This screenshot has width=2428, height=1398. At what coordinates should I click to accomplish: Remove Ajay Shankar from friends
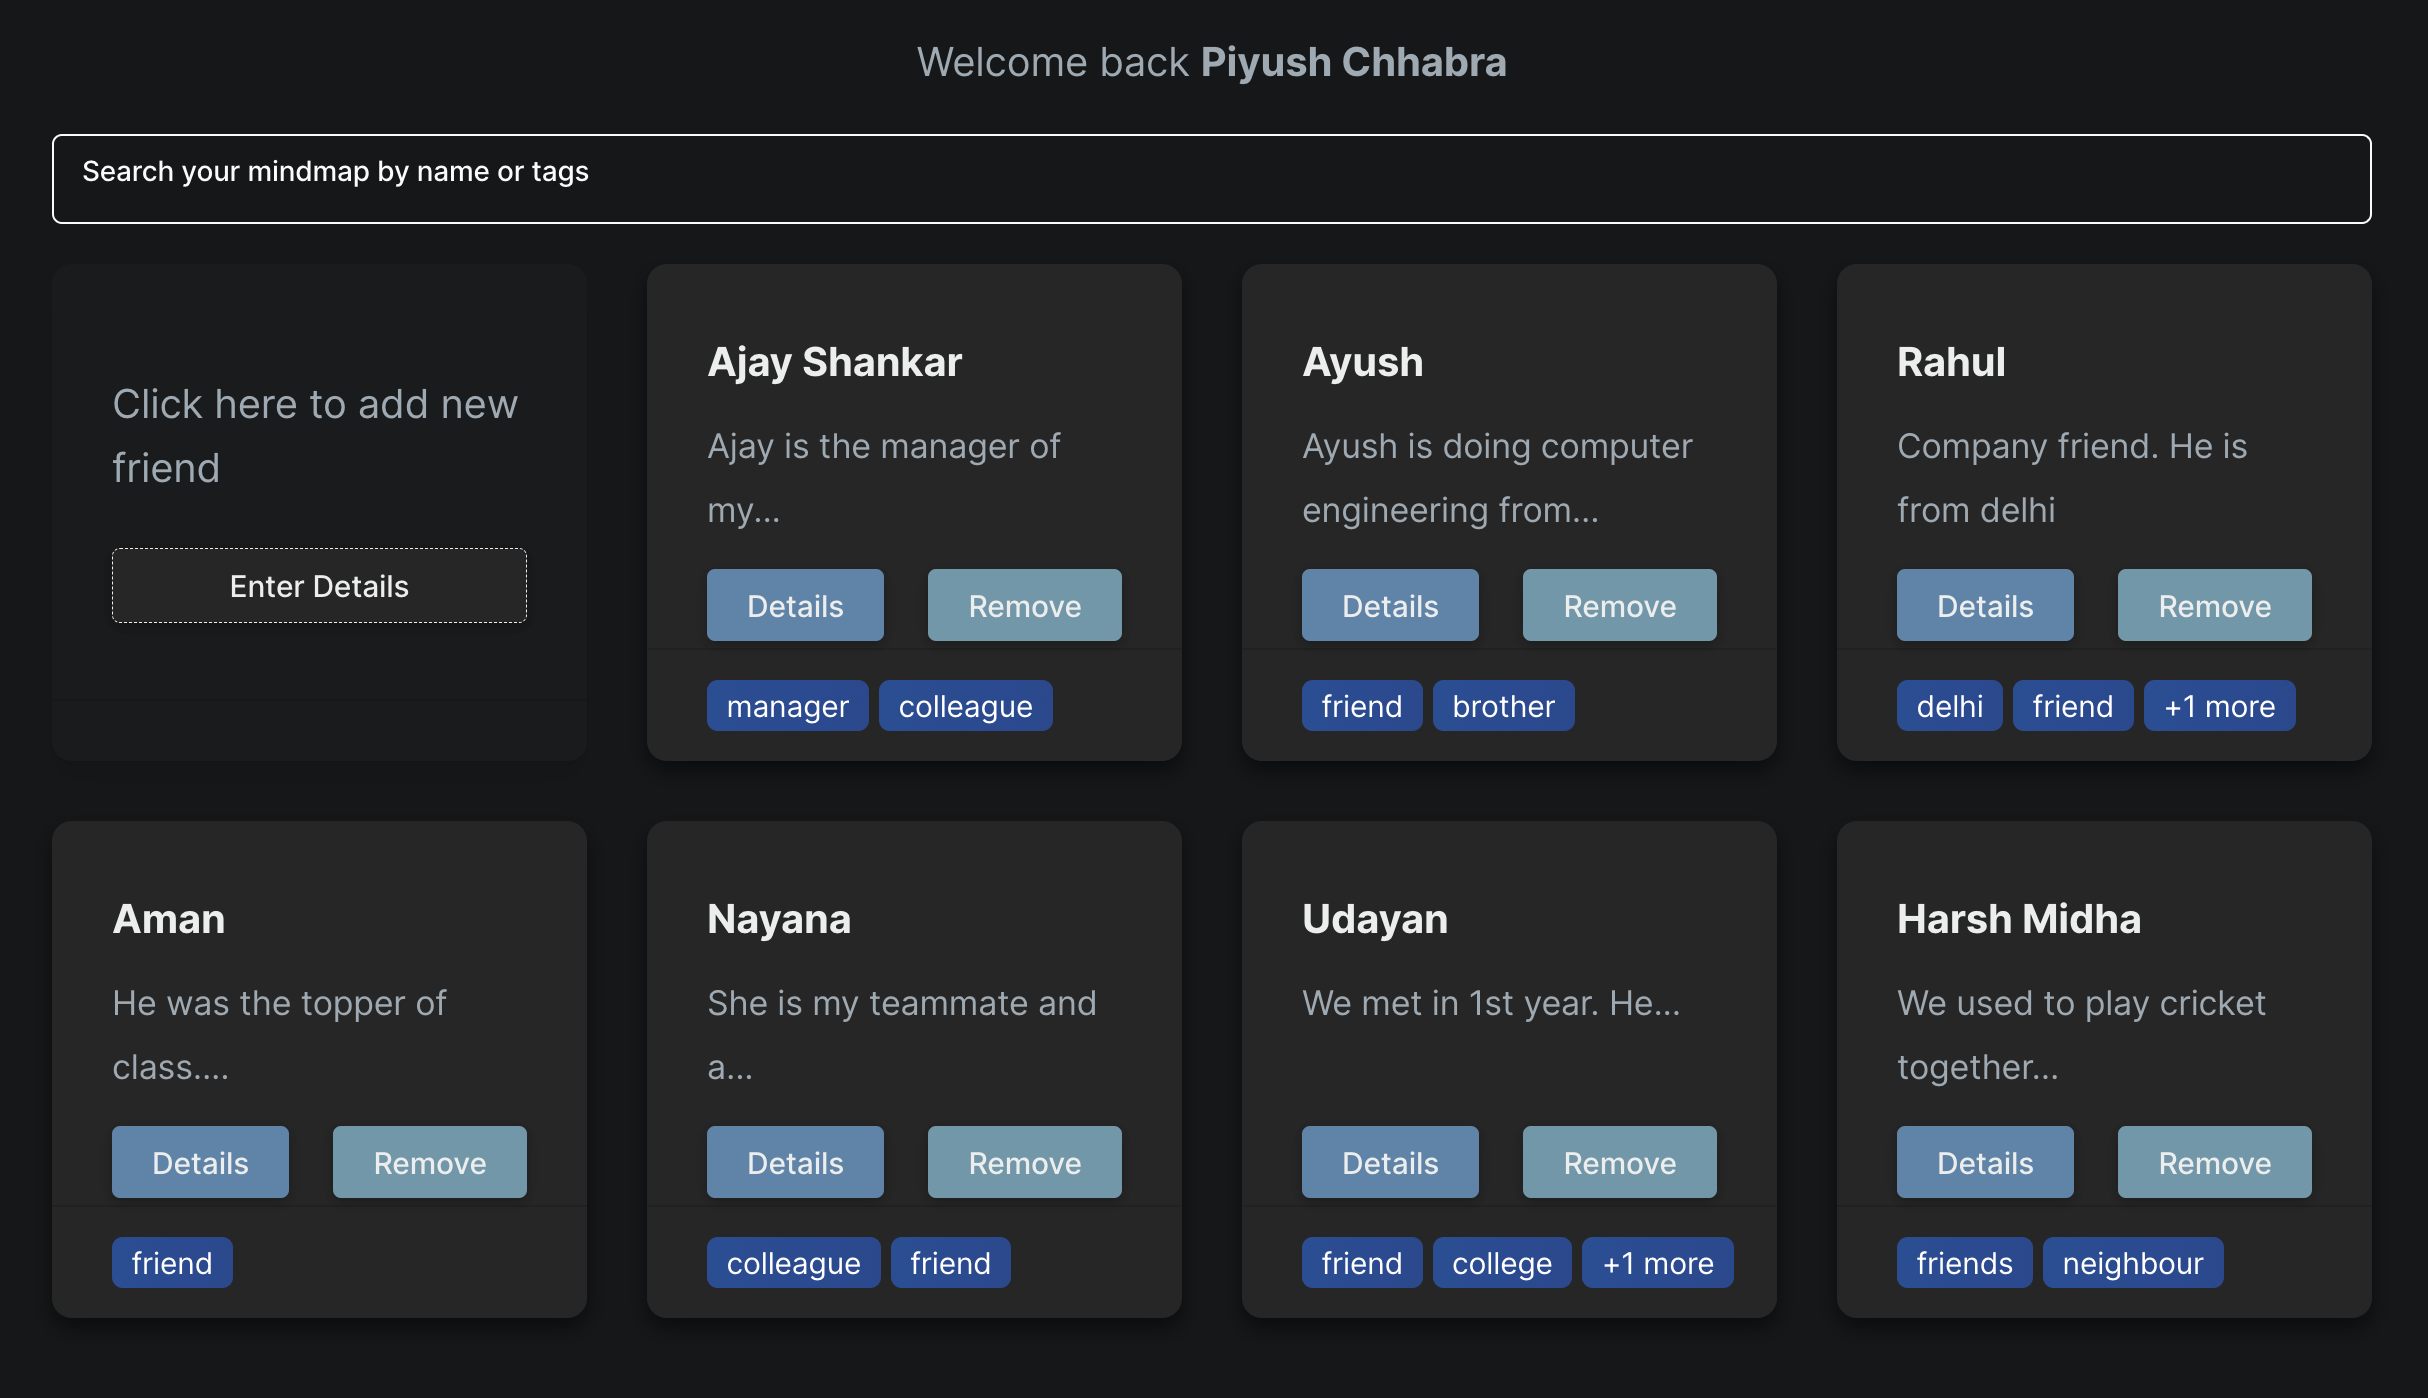click(x=1024, y=605)
